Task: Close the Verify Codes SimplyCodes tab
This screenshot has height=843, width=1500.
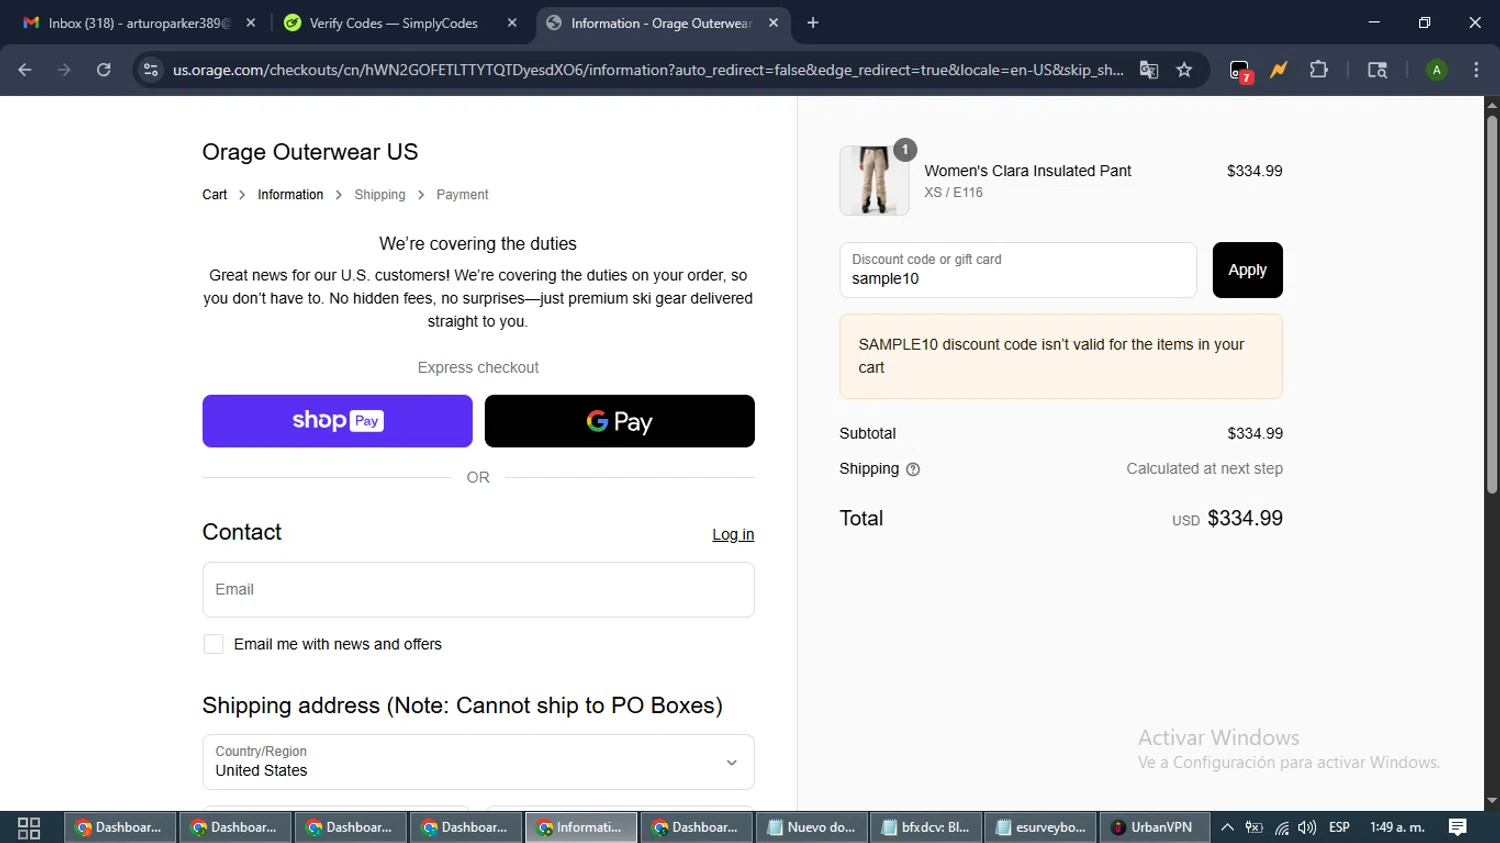Action: [x=512, y=23]
